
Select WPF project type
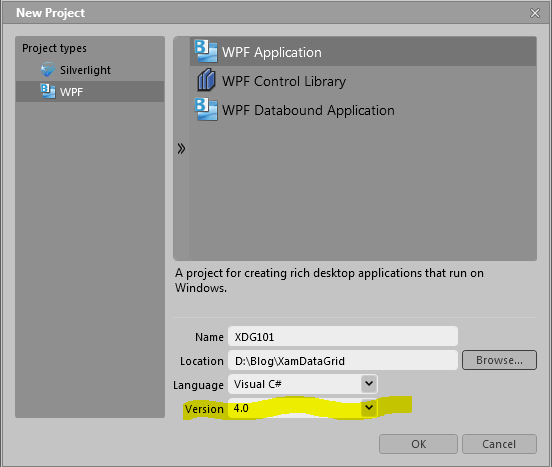click(90, 91)
